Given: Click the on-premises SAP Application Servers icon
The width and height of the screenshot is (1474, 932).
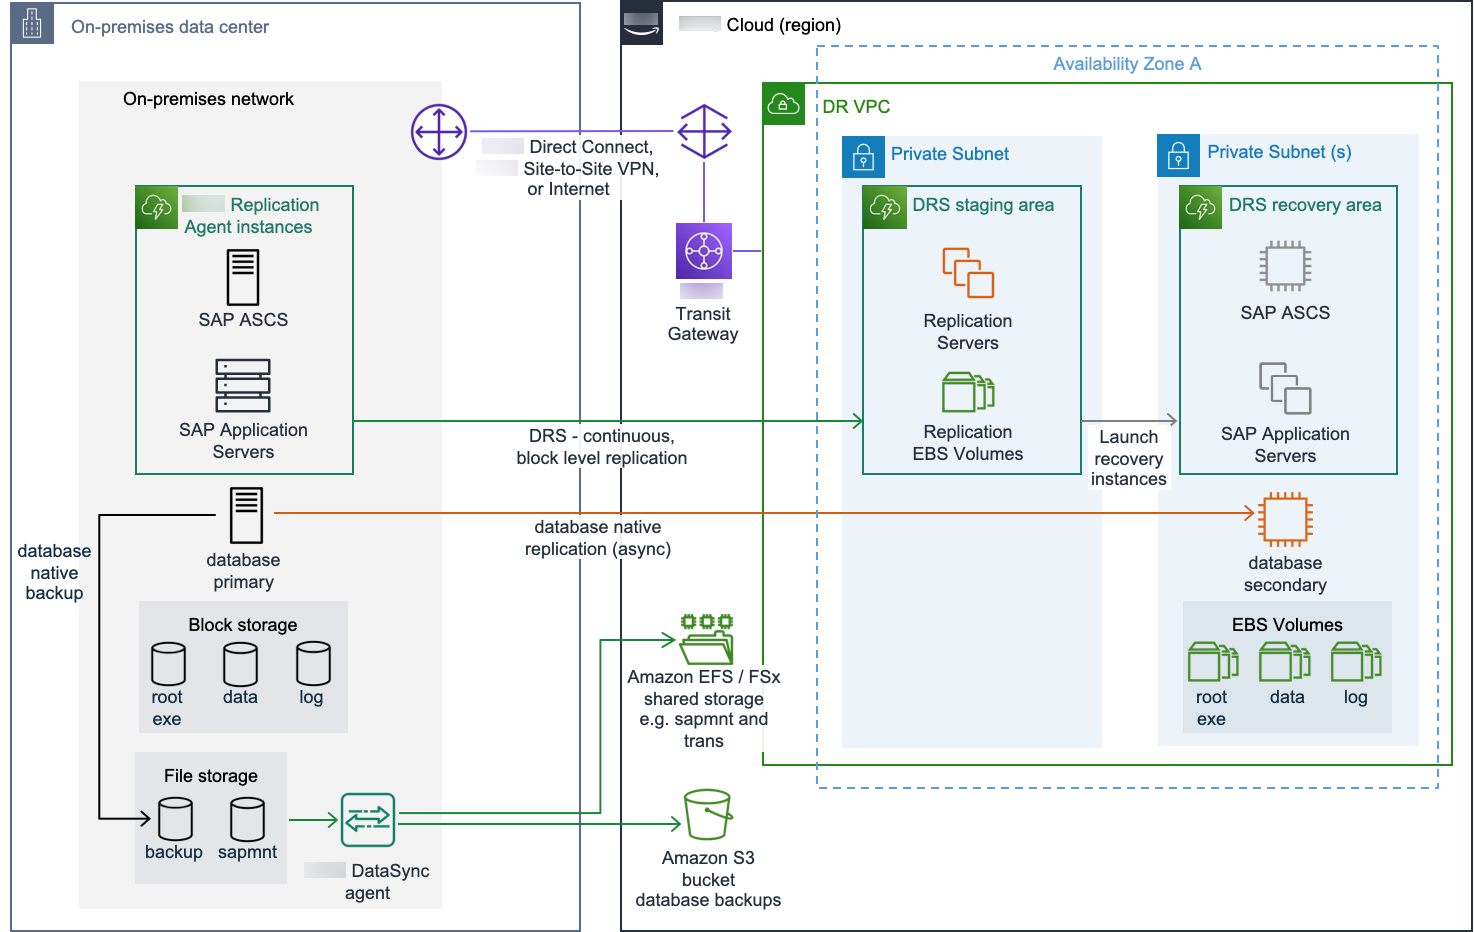Looking at the screenshot, I should pyautogui.click(x=243, y=386).
